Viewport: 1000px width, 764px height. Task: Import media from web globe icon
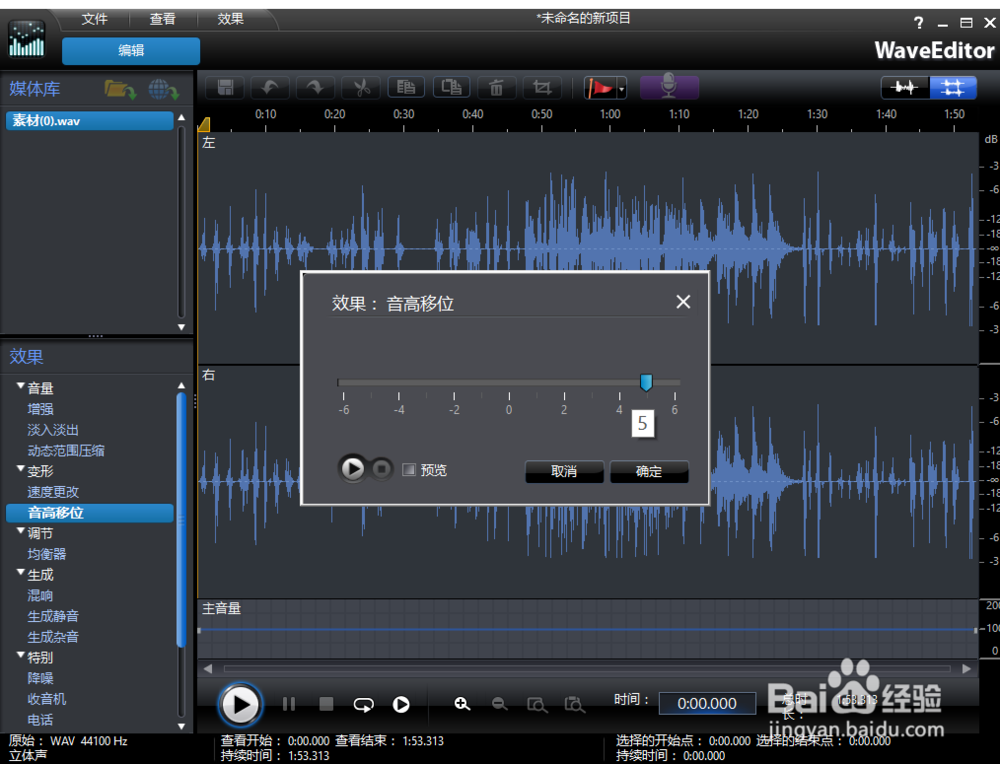(x=163, y=89)
